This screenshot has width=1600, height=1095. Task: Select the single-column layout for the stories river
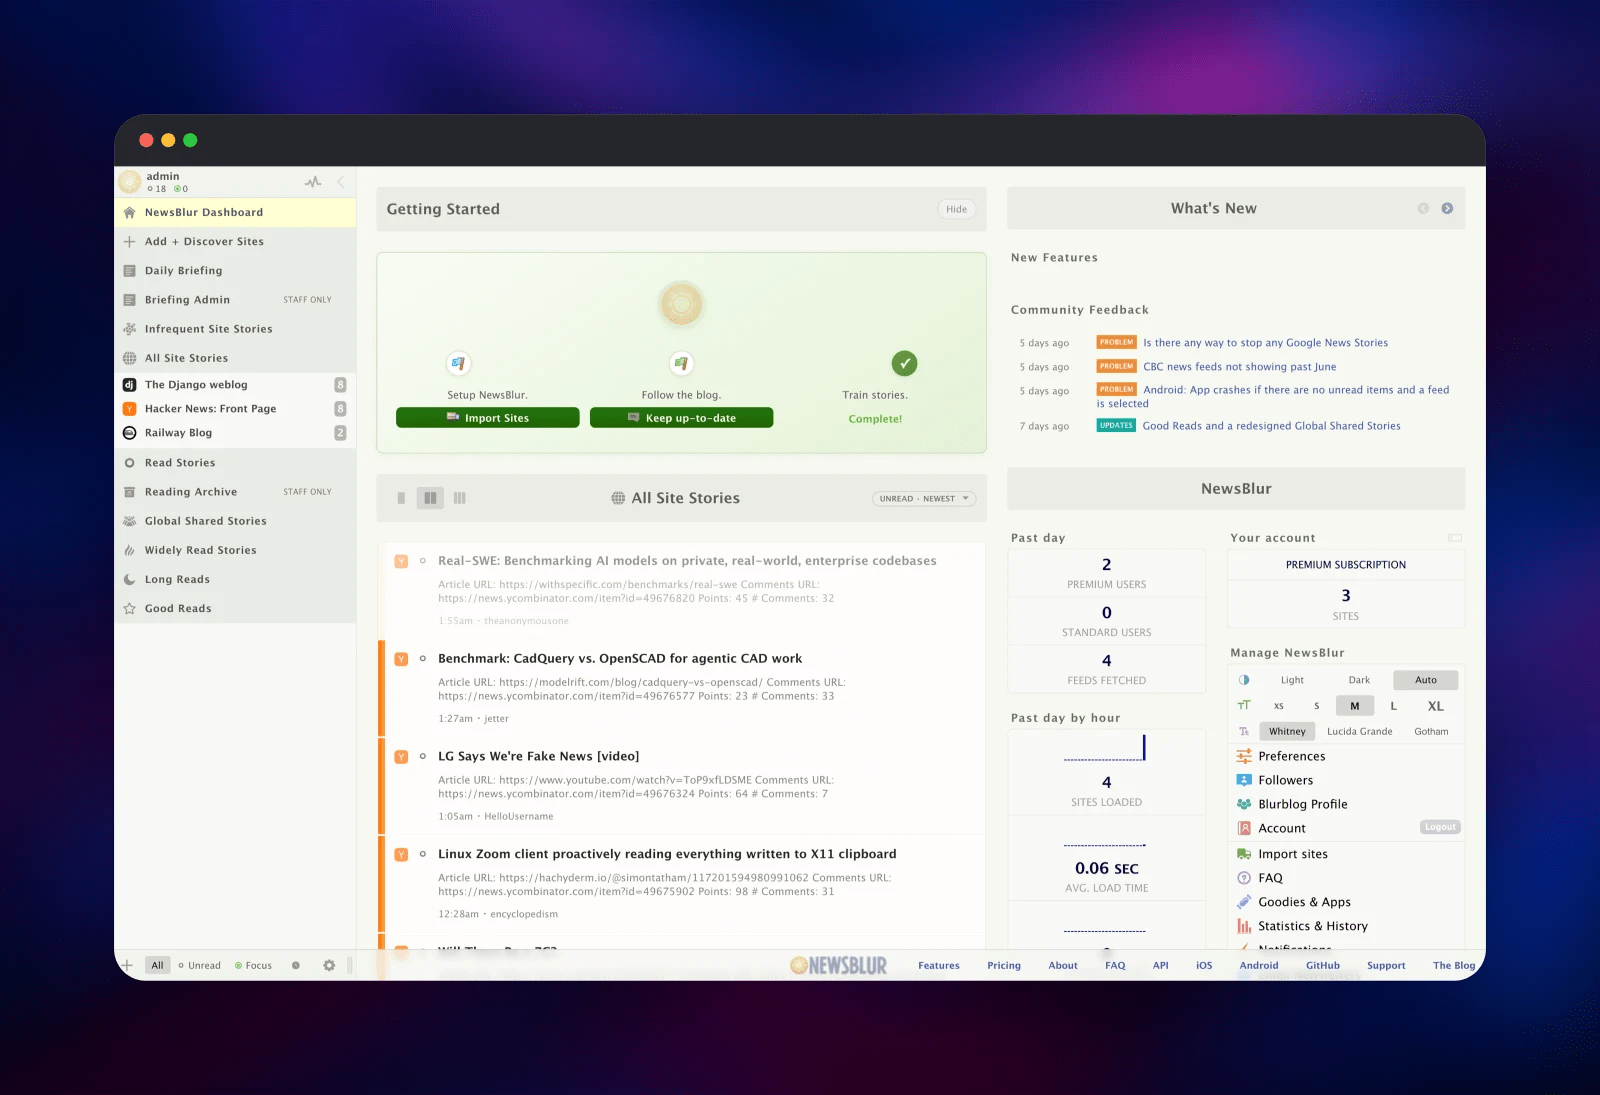(x=401, y=498)
